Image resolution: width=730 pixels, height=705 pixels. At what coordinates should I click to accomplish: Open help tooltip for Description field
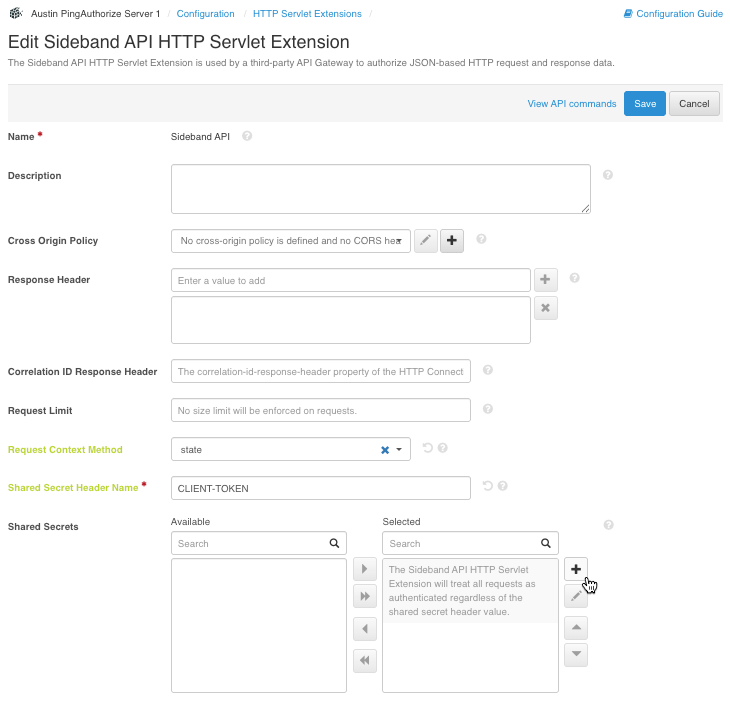pos(608,175)
